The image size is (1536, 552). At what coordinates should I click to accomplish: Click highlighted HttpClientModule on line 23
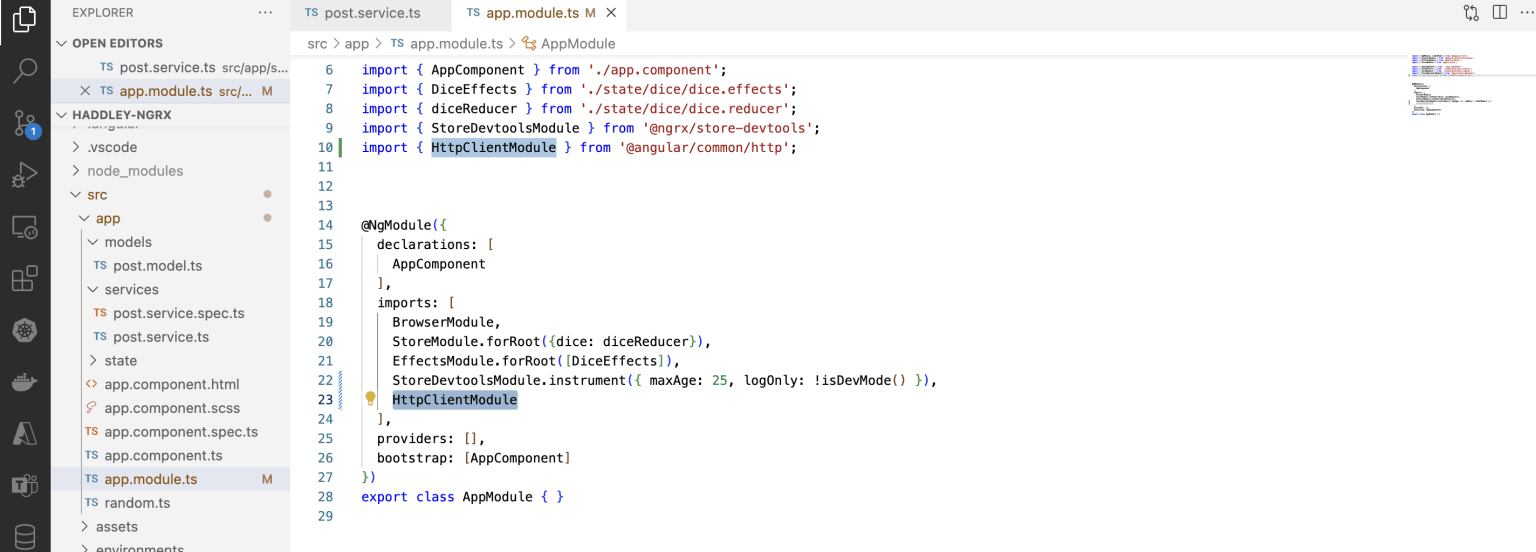[455, 400]
